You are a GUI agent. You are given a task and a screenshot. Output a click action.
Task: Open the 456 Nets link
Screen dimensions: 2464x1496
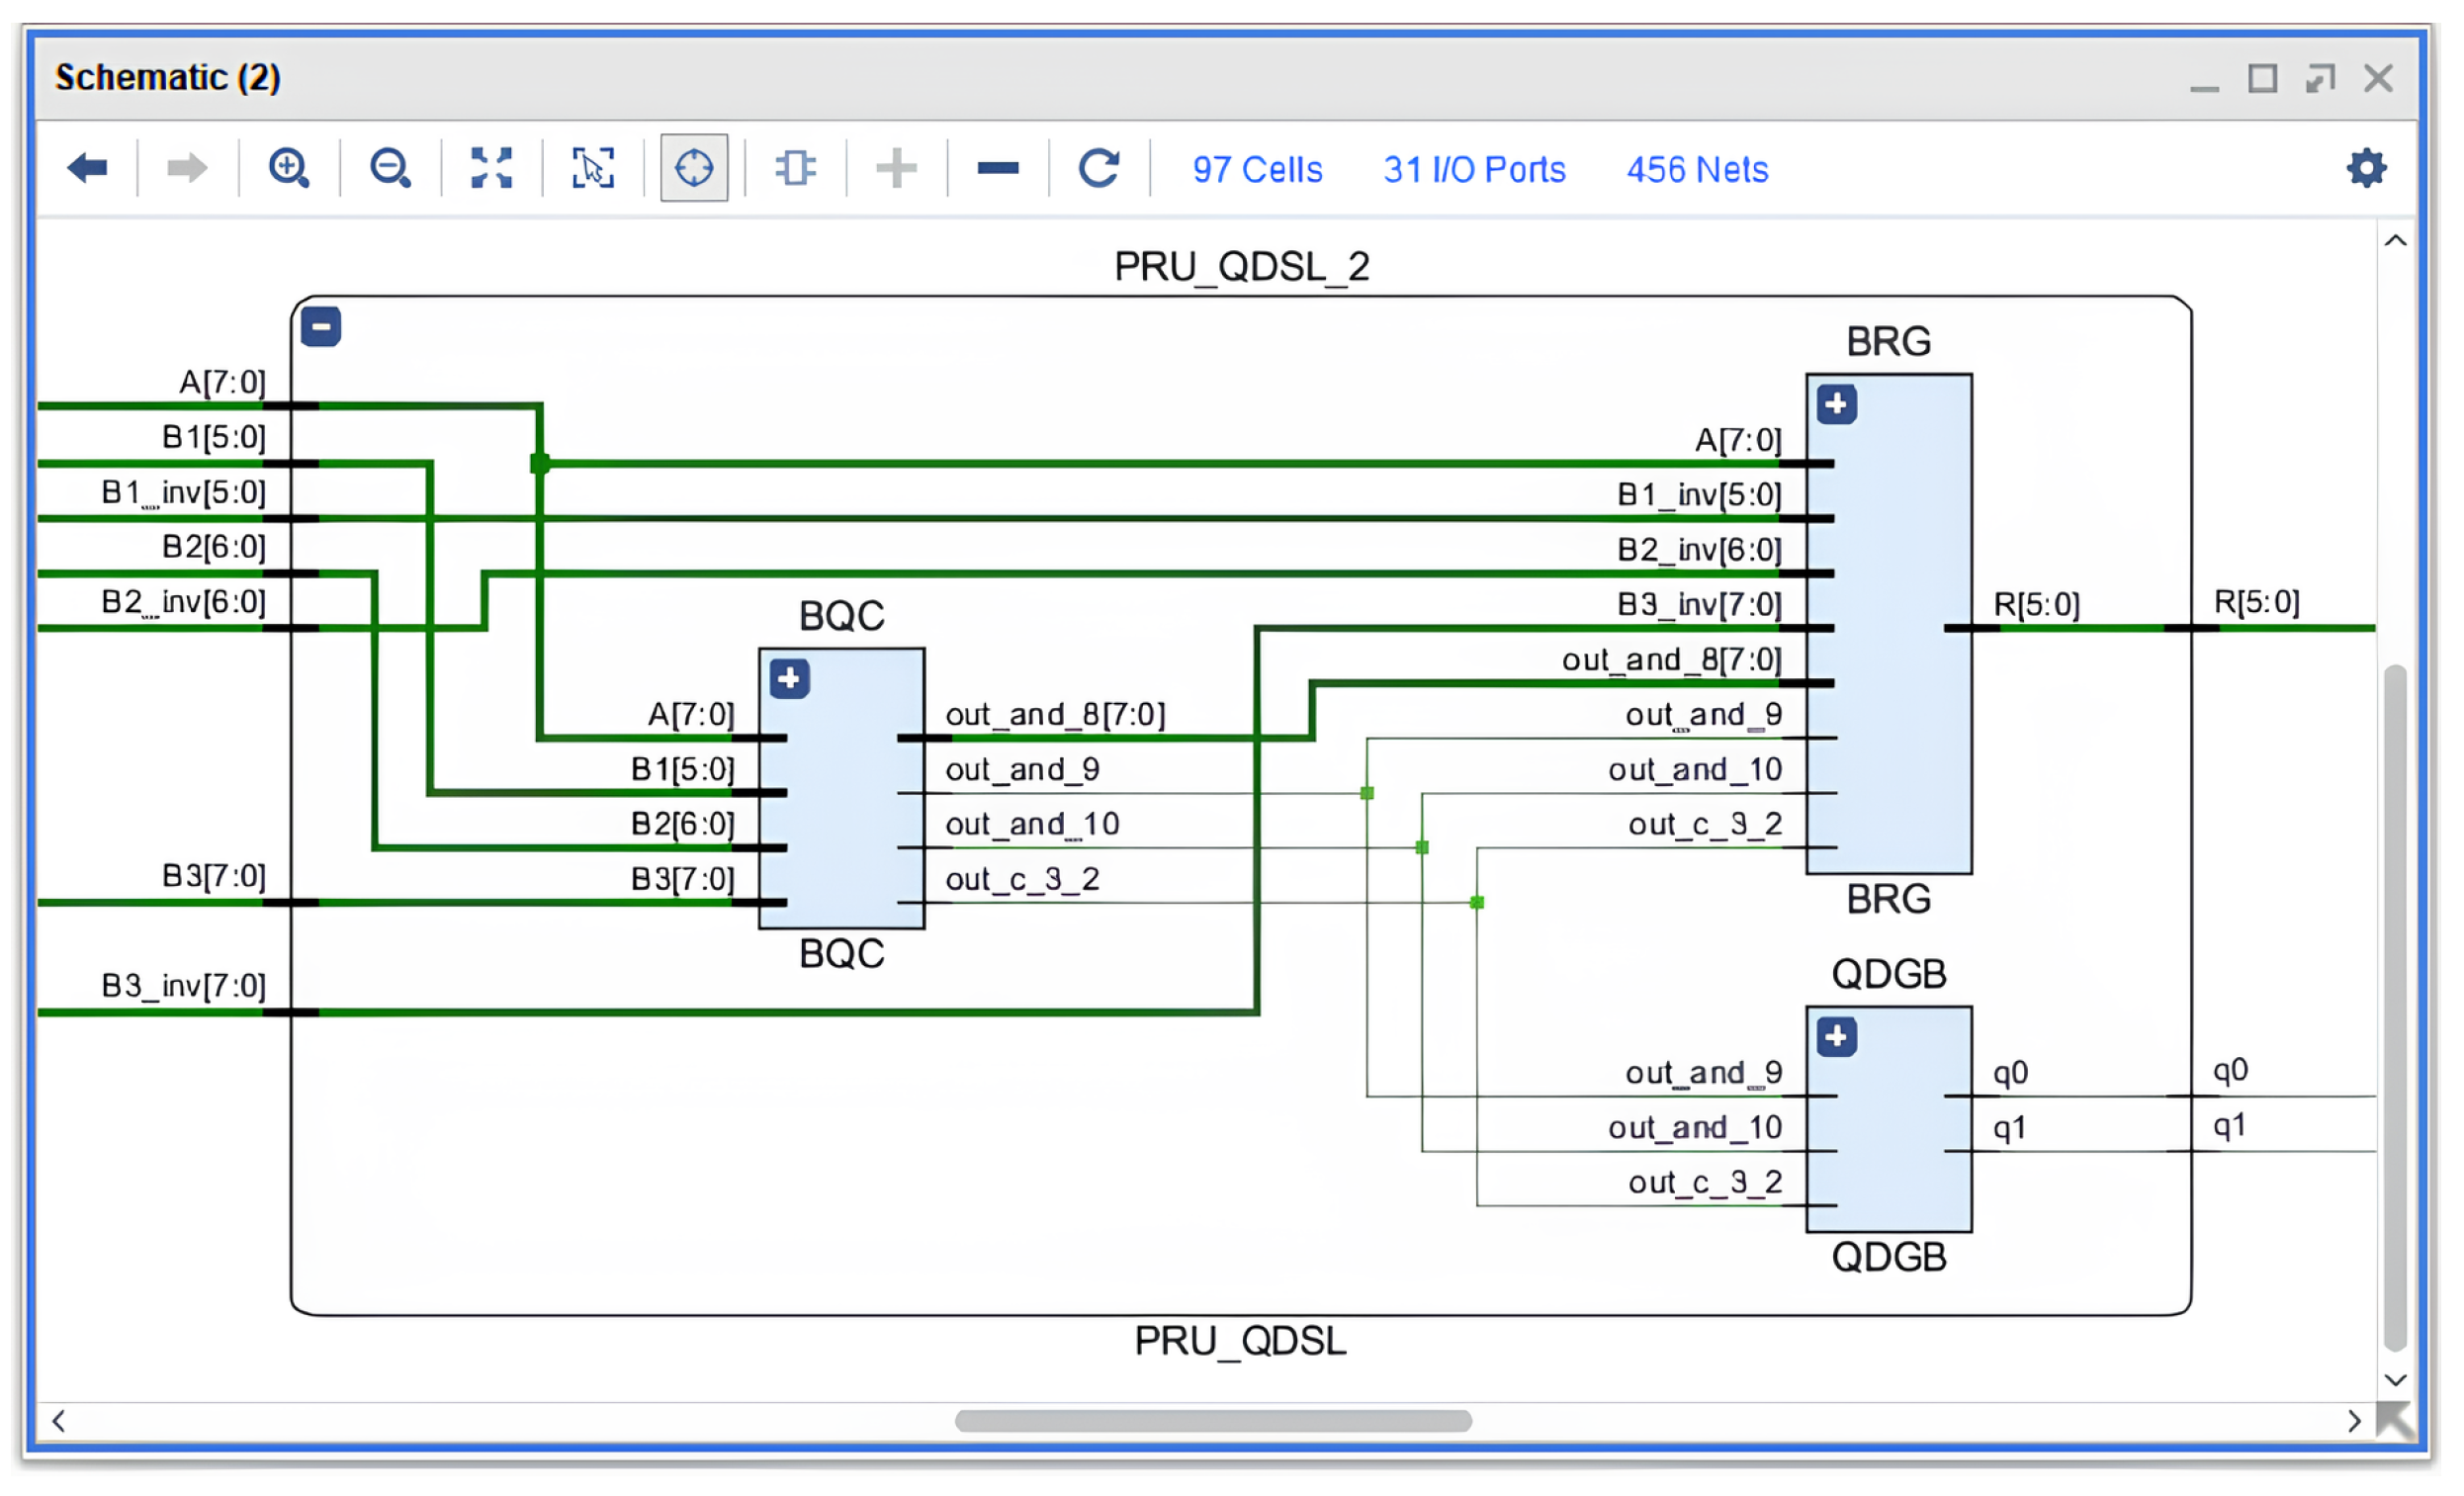click(1697, 170)
